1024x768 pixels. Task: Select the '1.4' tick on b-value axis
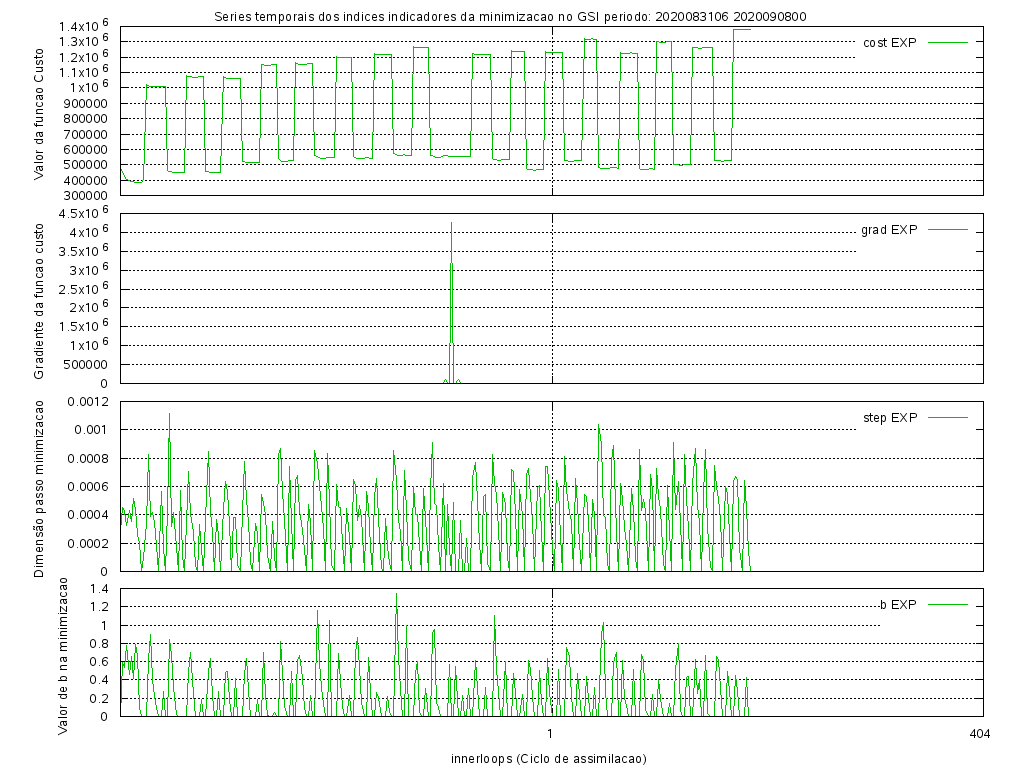(98, 589)
